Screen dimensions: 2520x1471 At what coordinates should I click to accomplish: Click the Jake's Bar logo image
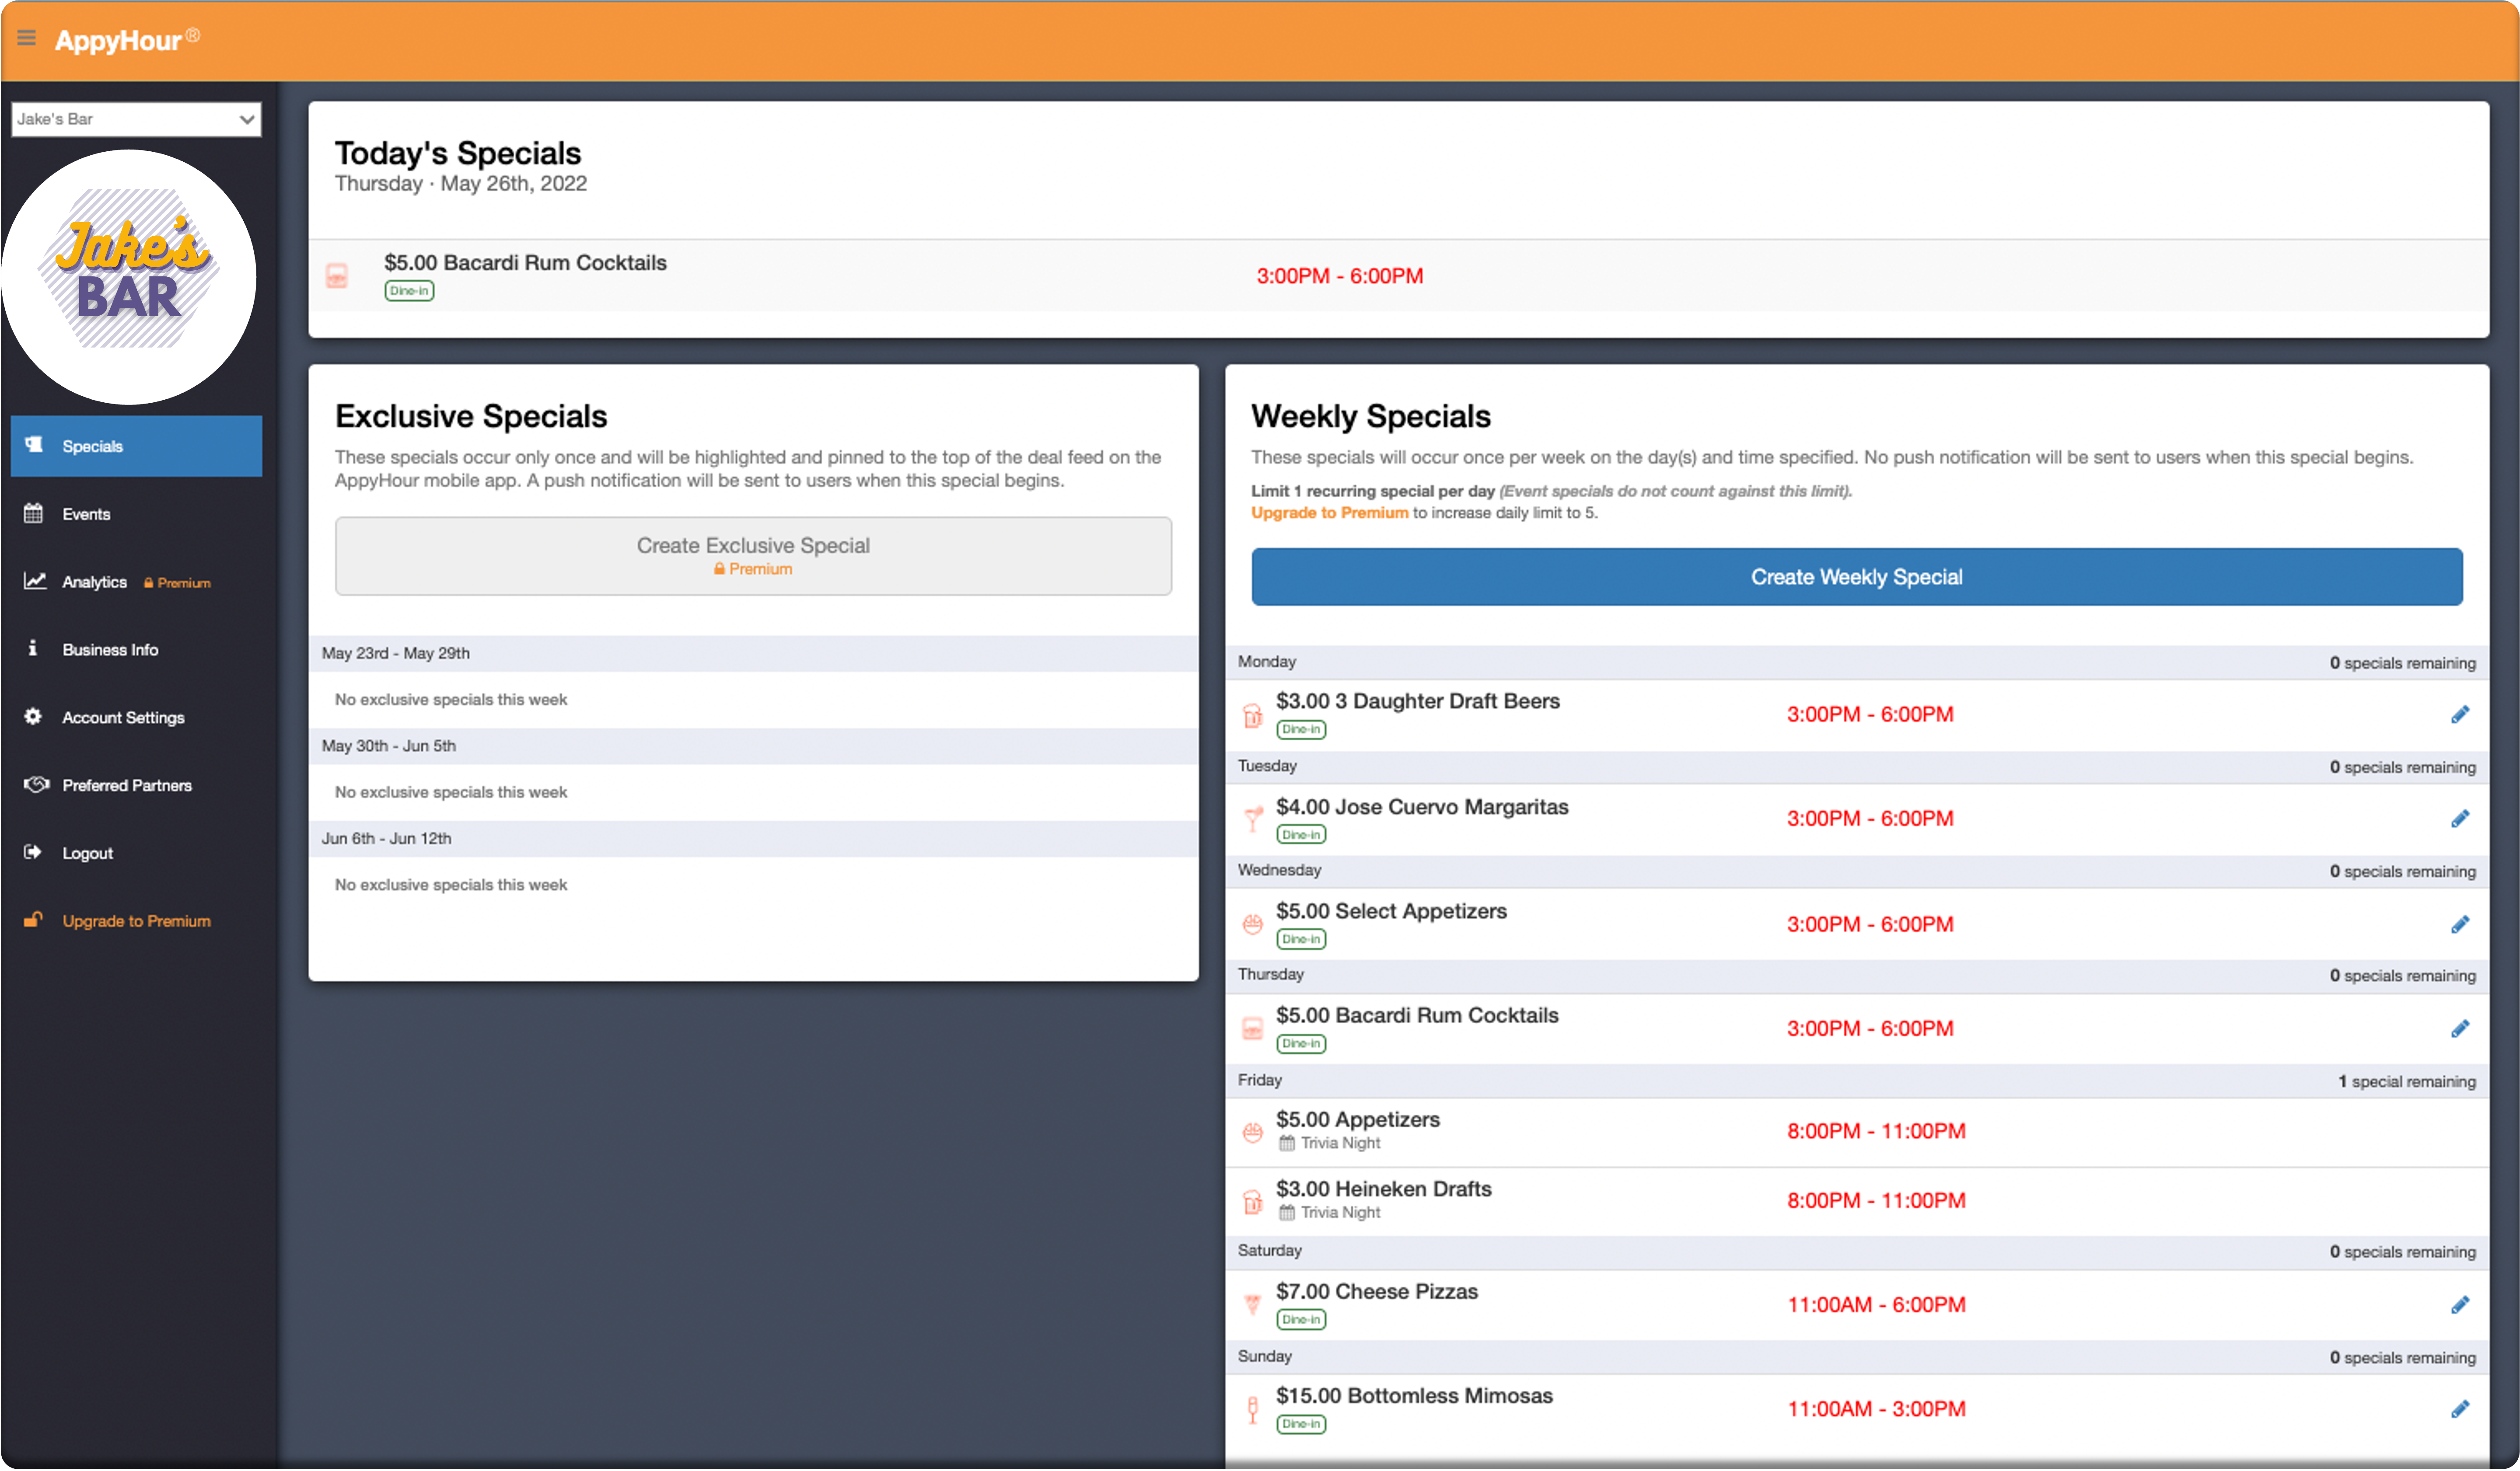[130, 276]
